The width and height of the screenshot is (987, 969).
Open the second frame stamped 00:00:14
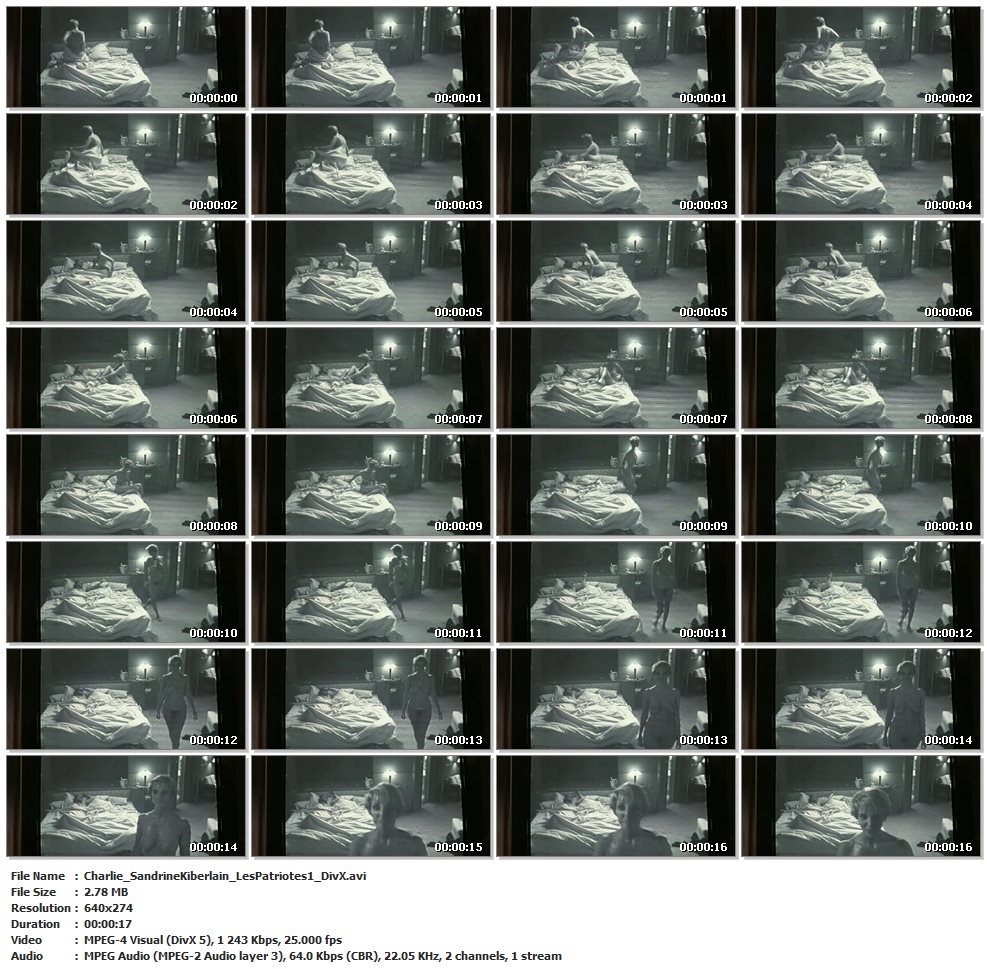pyautogui.click(x=127, y=807)
